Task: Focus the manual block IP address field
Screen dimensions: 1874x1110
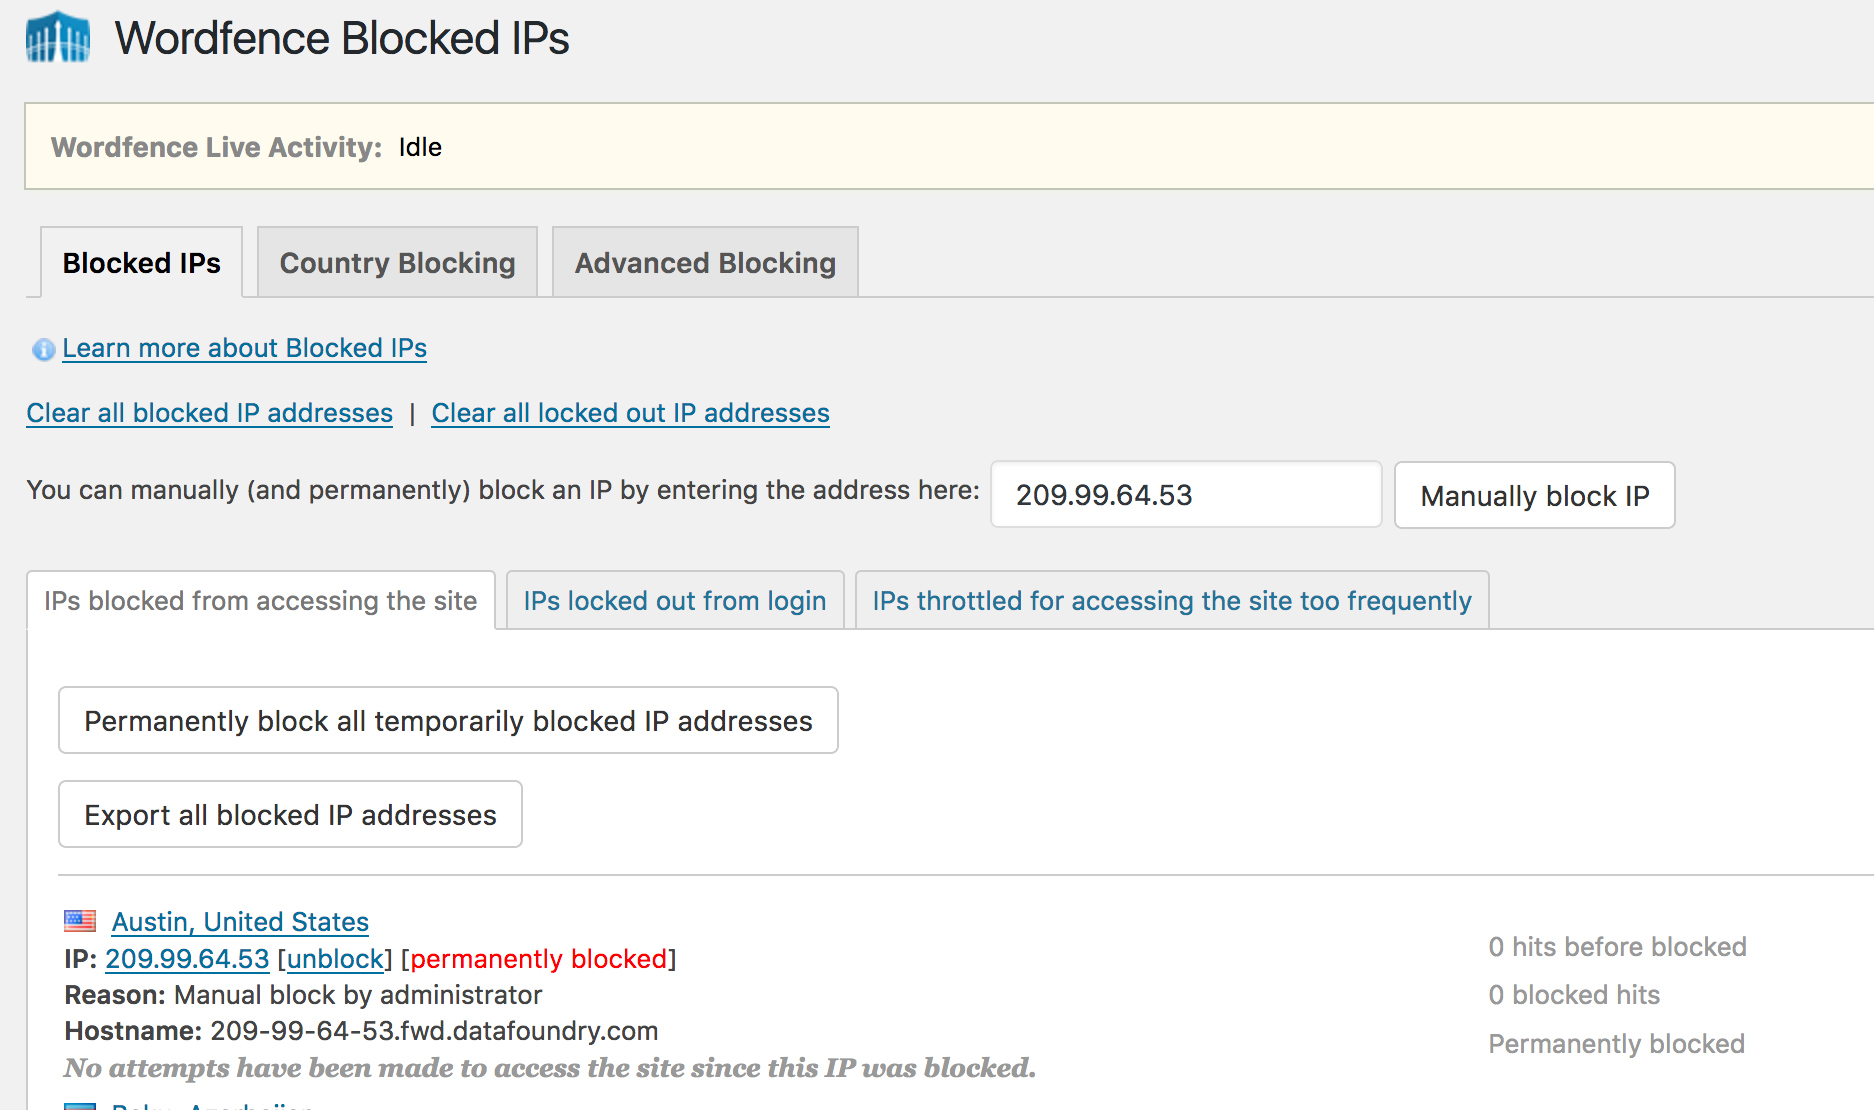Action: coord(1185,495)
